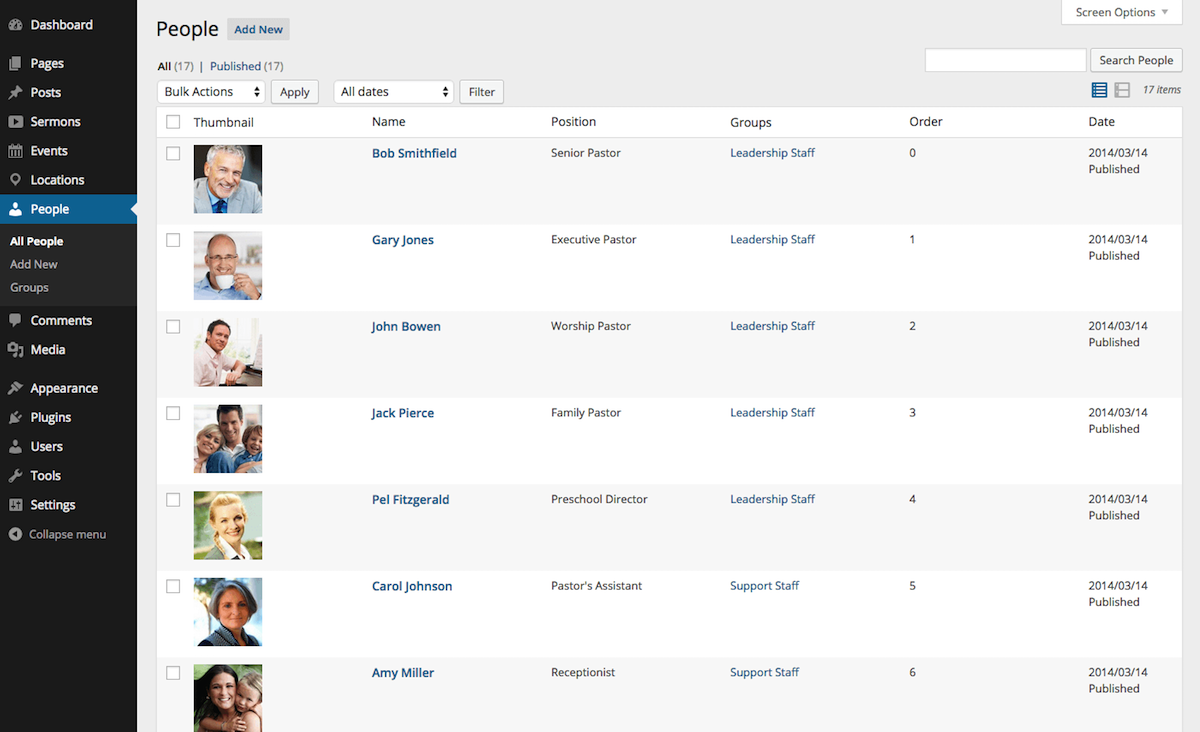
Task: Switch to list view mode icon
Action: (x=1099, y=90)
